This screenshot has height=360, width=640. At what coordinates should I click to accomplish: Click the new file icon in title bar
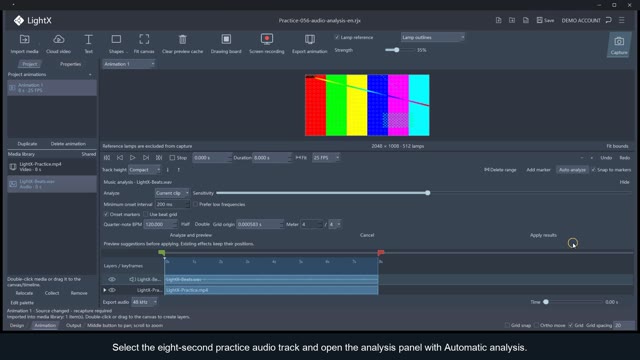click(x=498, y=20)
